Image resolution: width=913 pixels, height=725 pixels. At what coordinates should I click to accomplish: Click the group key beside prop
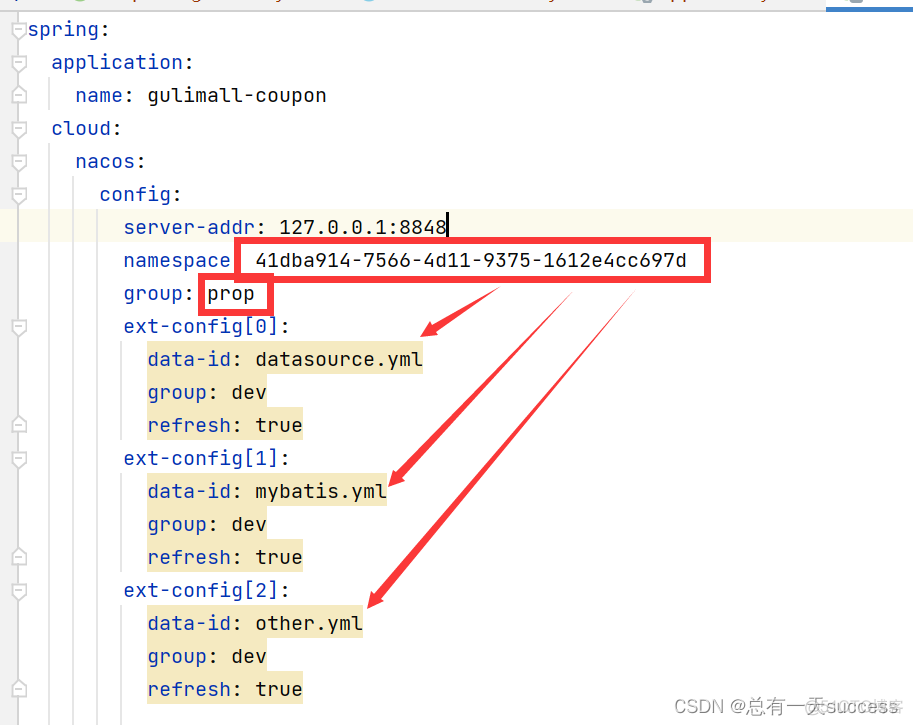pyautogui.click(x=153, y=293)
